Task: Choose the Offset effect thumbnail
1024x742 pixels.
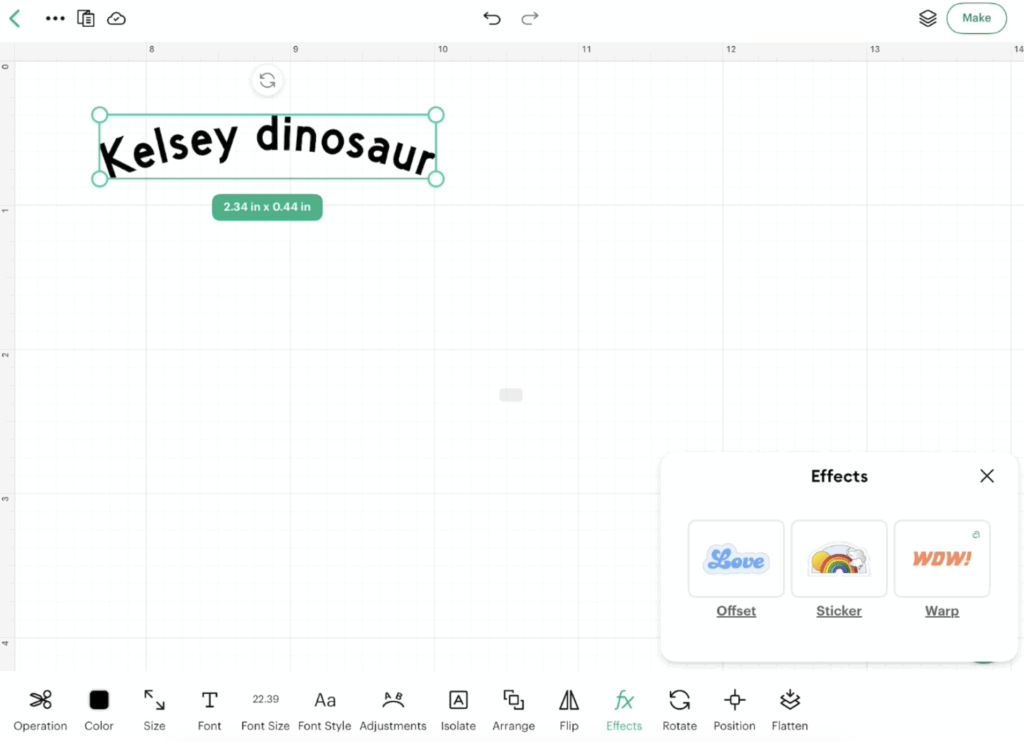Action: 736,558
